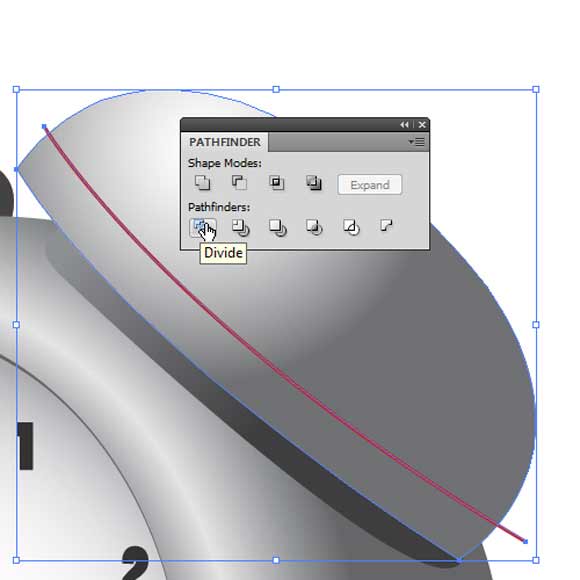This screenshot has height=580, width=580.
Task: Click the bottom-center bounding box handle
Action: coord(276,560)
